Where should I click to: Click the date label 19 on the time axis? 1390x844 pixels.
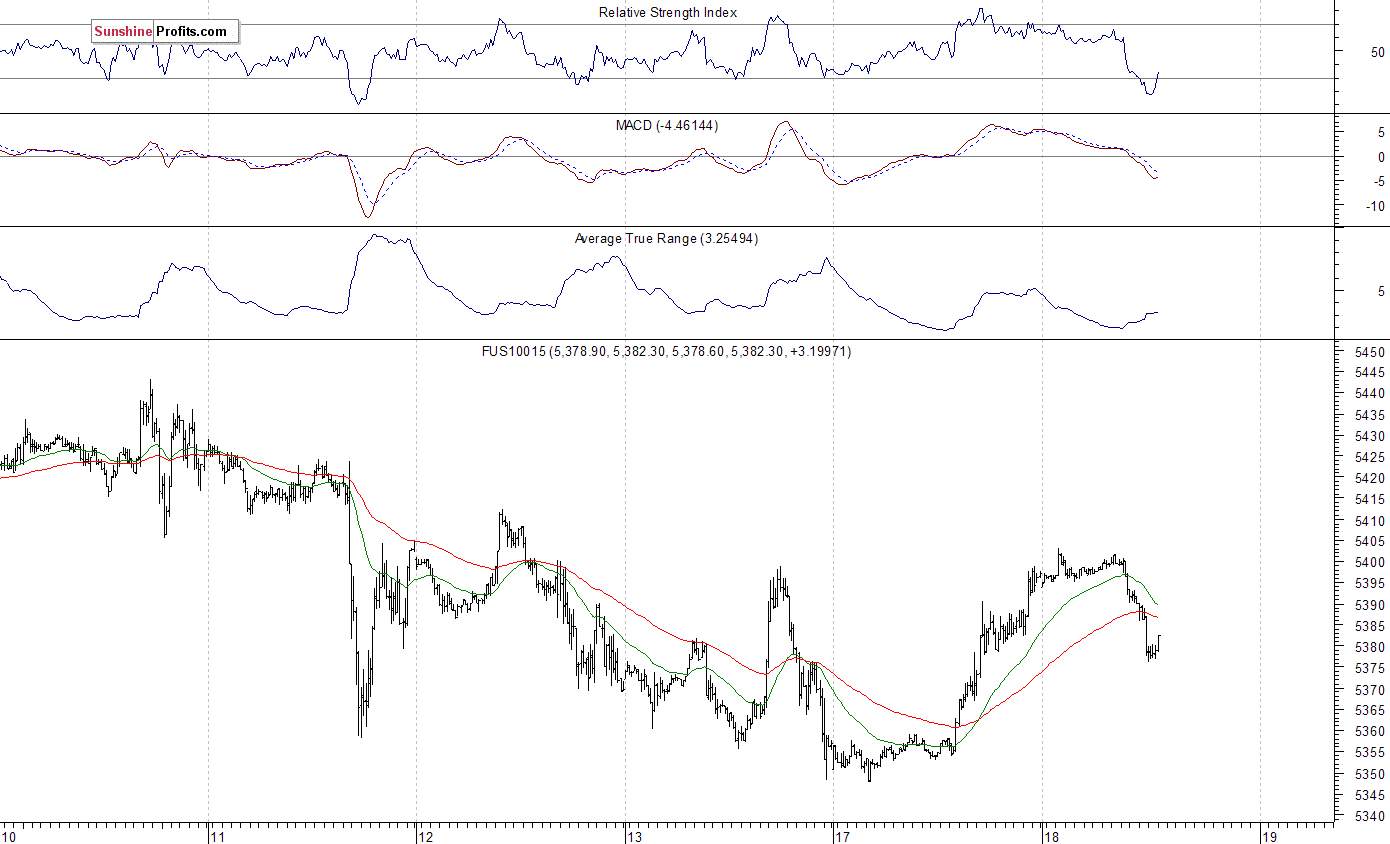pos(1271,836)
